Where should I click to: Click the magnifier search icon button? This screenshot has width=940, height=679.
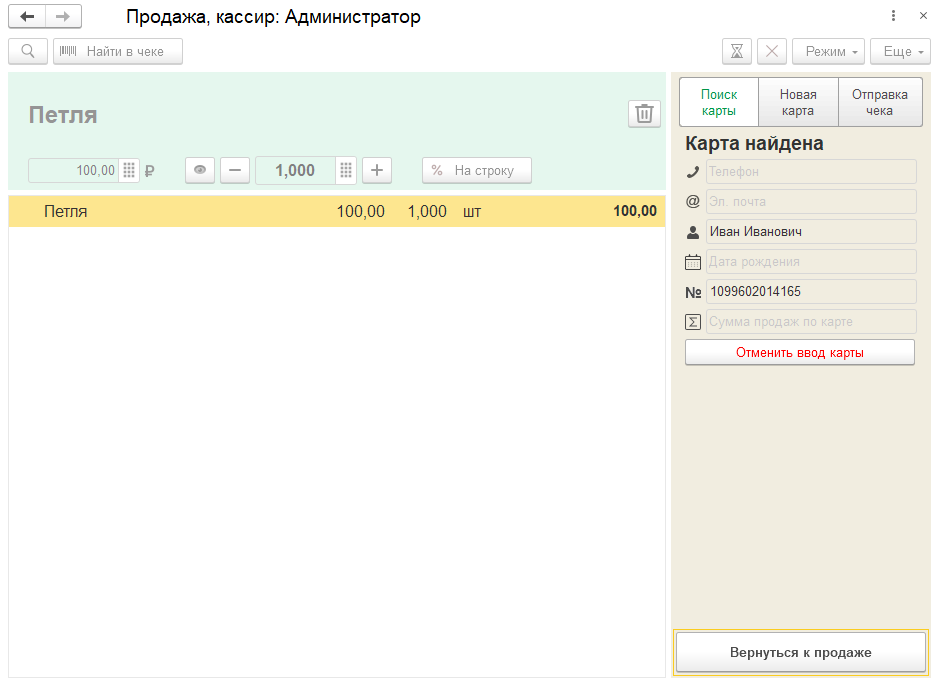click(28, 51)
